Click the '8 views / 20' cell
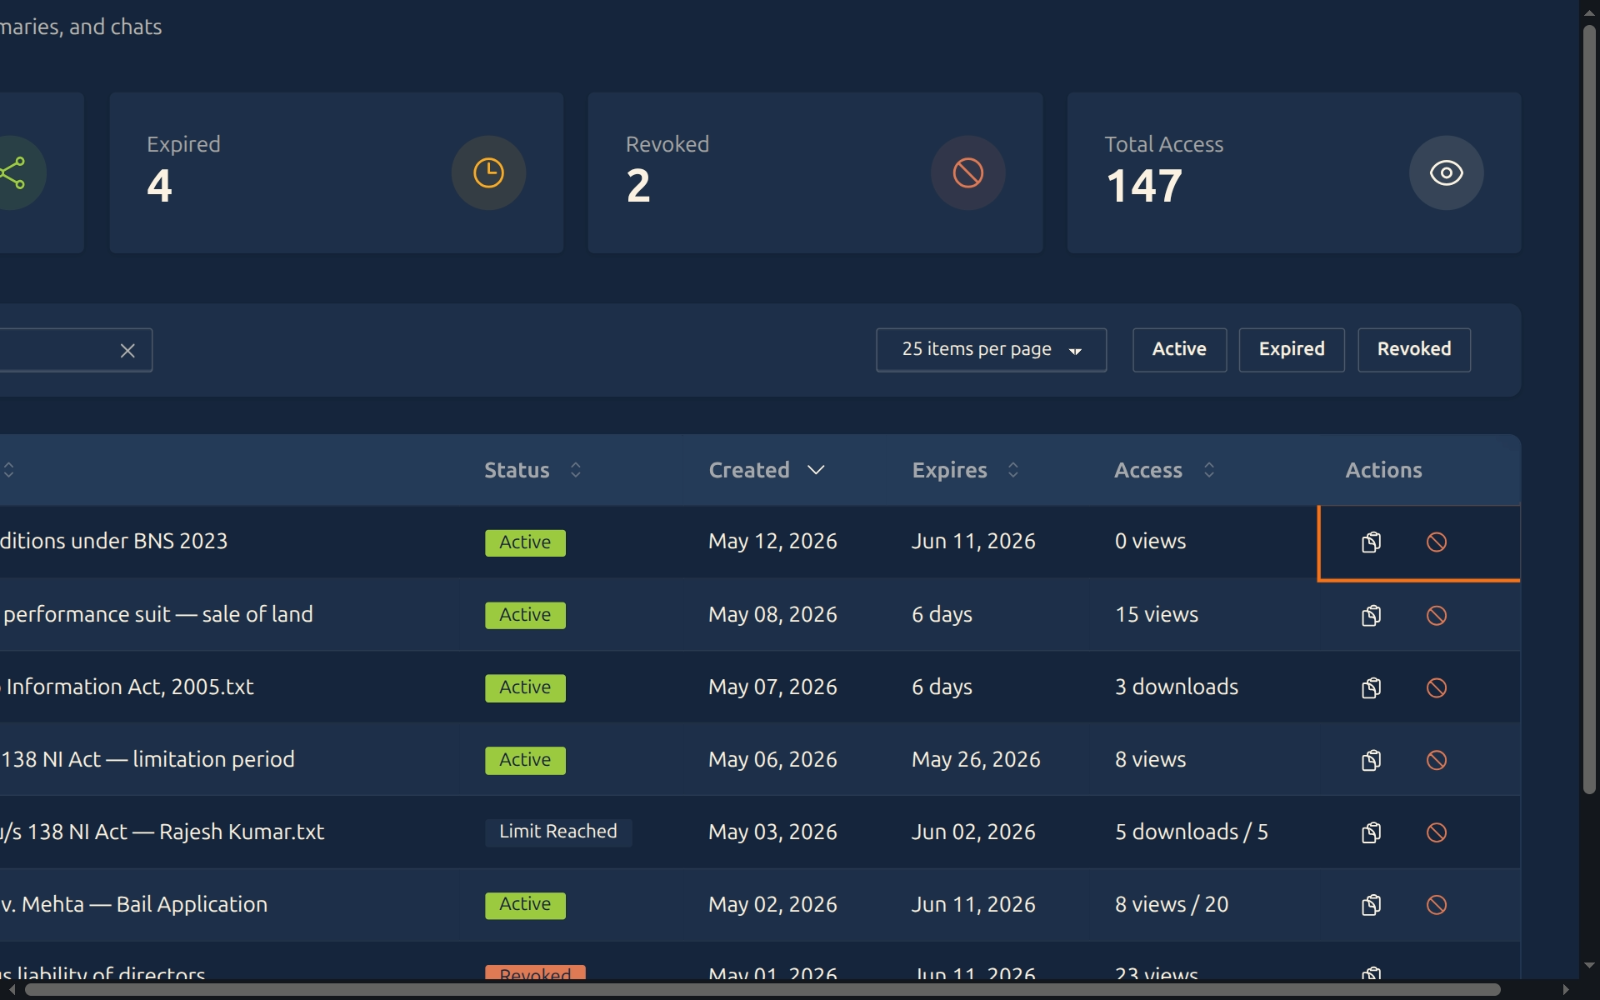This screenshot has width=1600, height=1000. point(1171,904)
